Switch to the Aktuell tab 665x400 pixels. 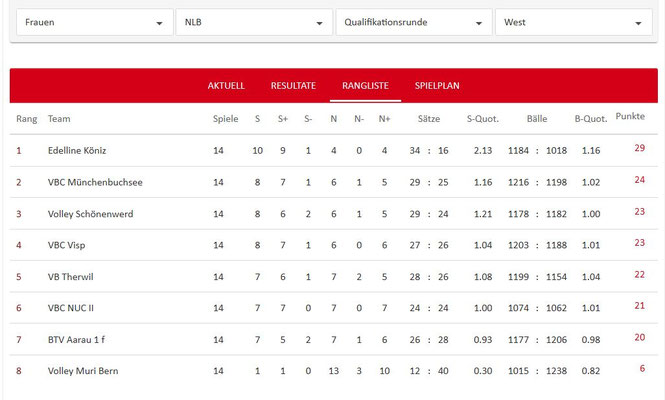coord(226,86)
